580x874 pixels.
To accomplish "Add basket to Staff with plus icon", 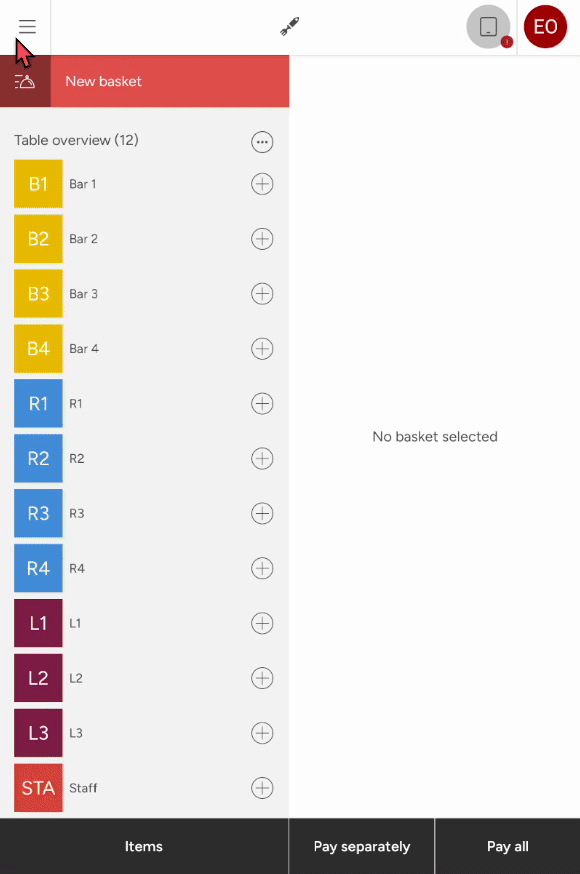I will [262, 788].
